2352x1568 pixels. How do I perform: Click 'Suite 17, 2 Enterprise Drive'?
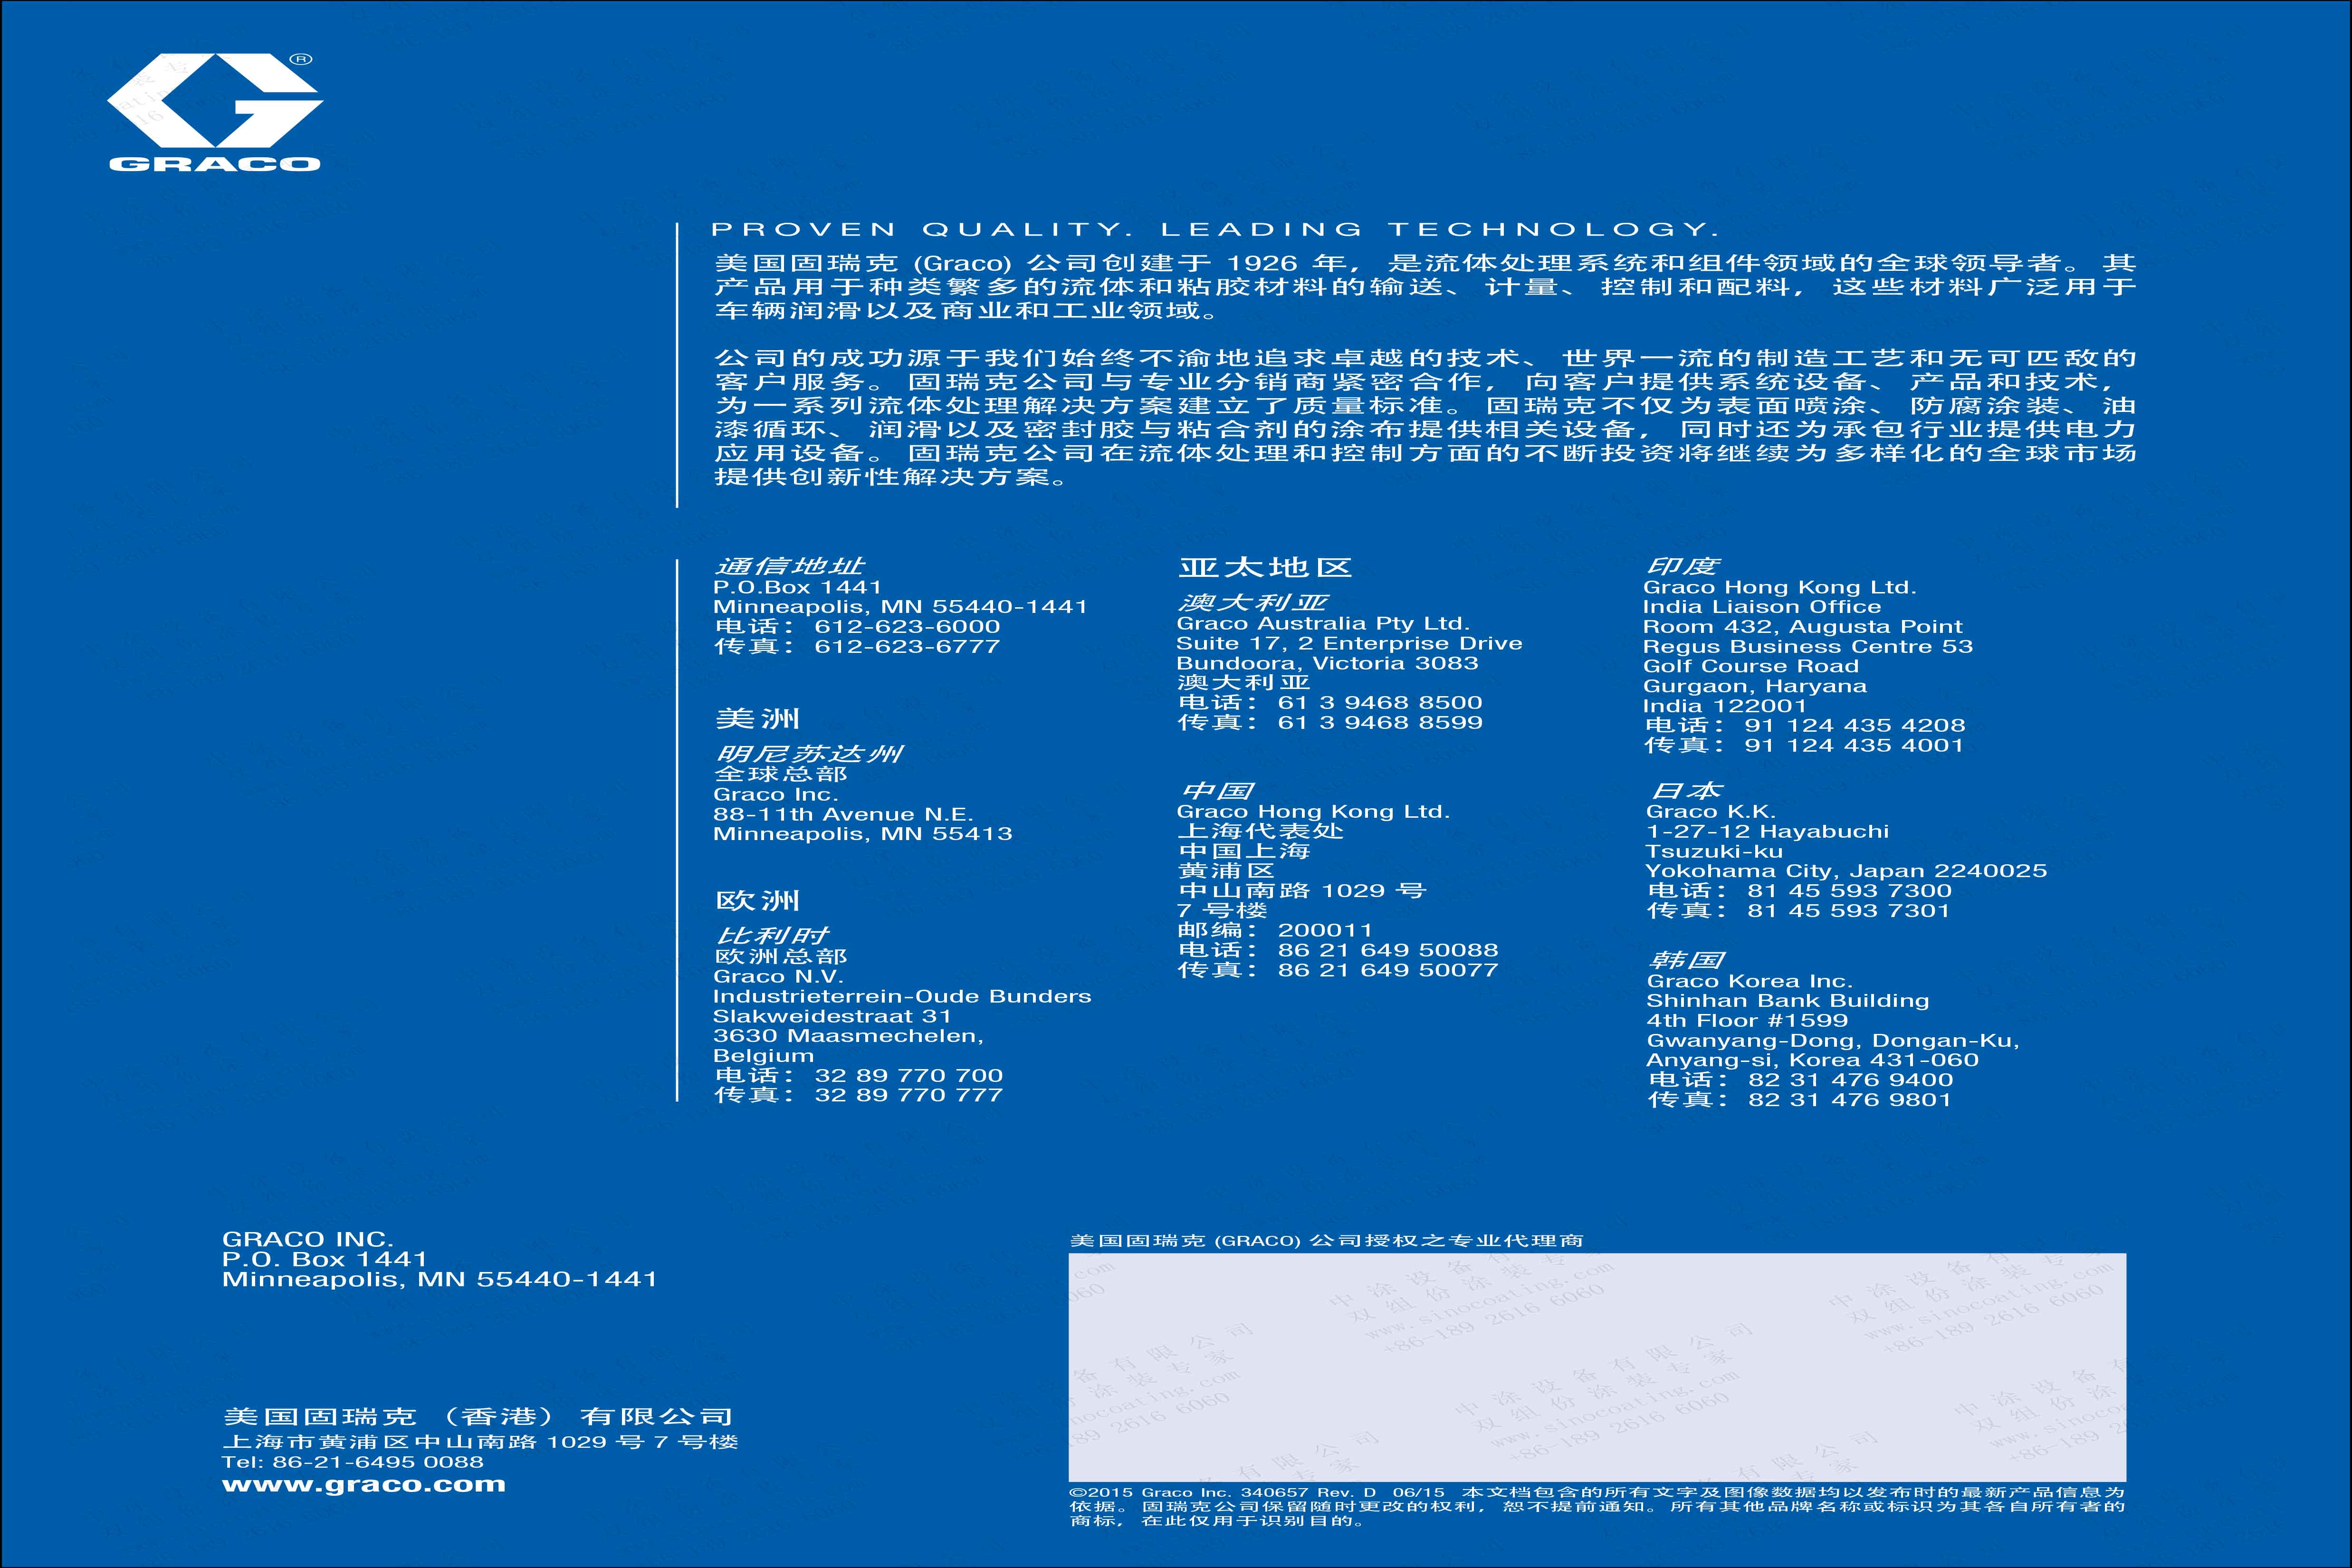pos(1349,644)
